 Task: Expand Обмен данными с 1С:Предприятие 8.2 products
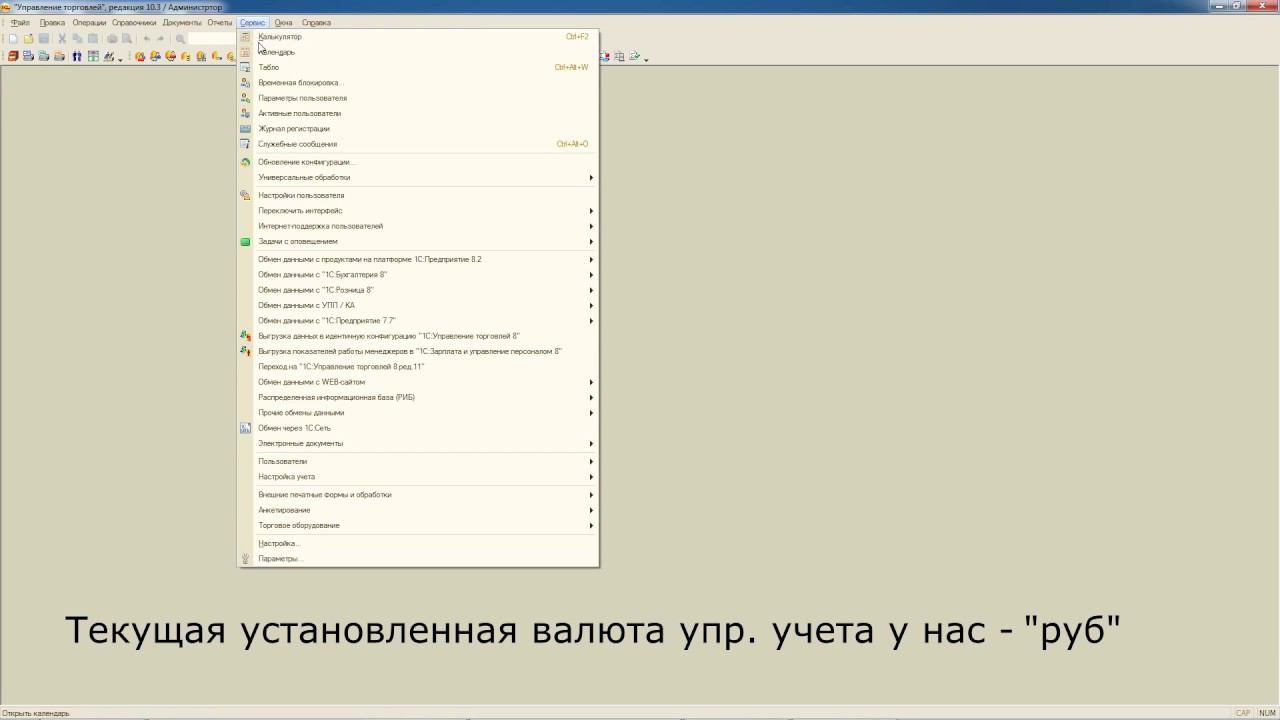tap(418, 259)
